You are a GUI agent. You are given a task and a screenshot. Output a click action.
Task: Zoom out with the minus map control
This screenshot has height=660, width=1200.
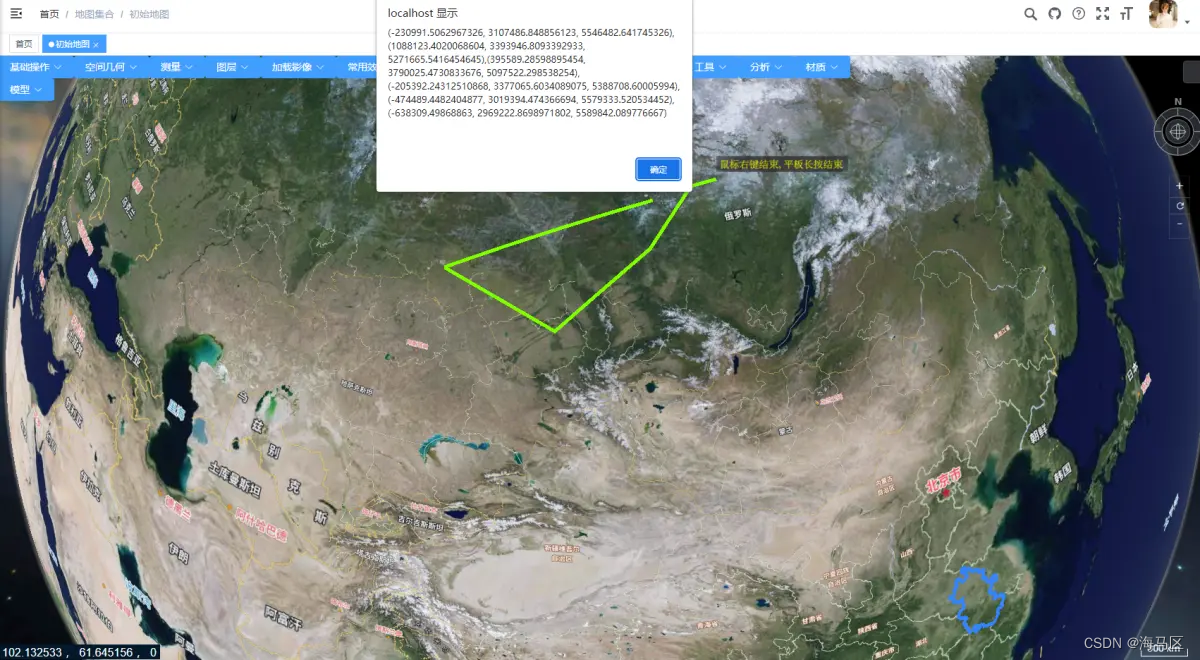[1179, 223]
